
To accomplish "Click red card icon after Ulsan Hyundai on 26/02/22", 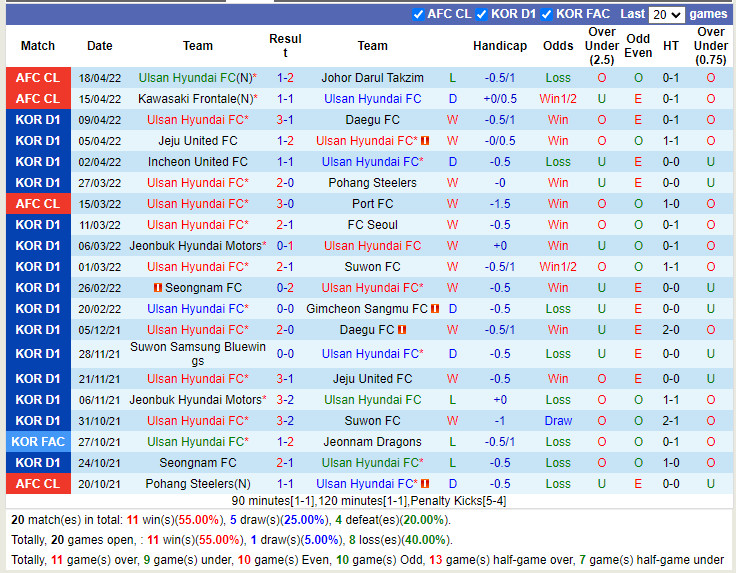I will pos(428,288).
